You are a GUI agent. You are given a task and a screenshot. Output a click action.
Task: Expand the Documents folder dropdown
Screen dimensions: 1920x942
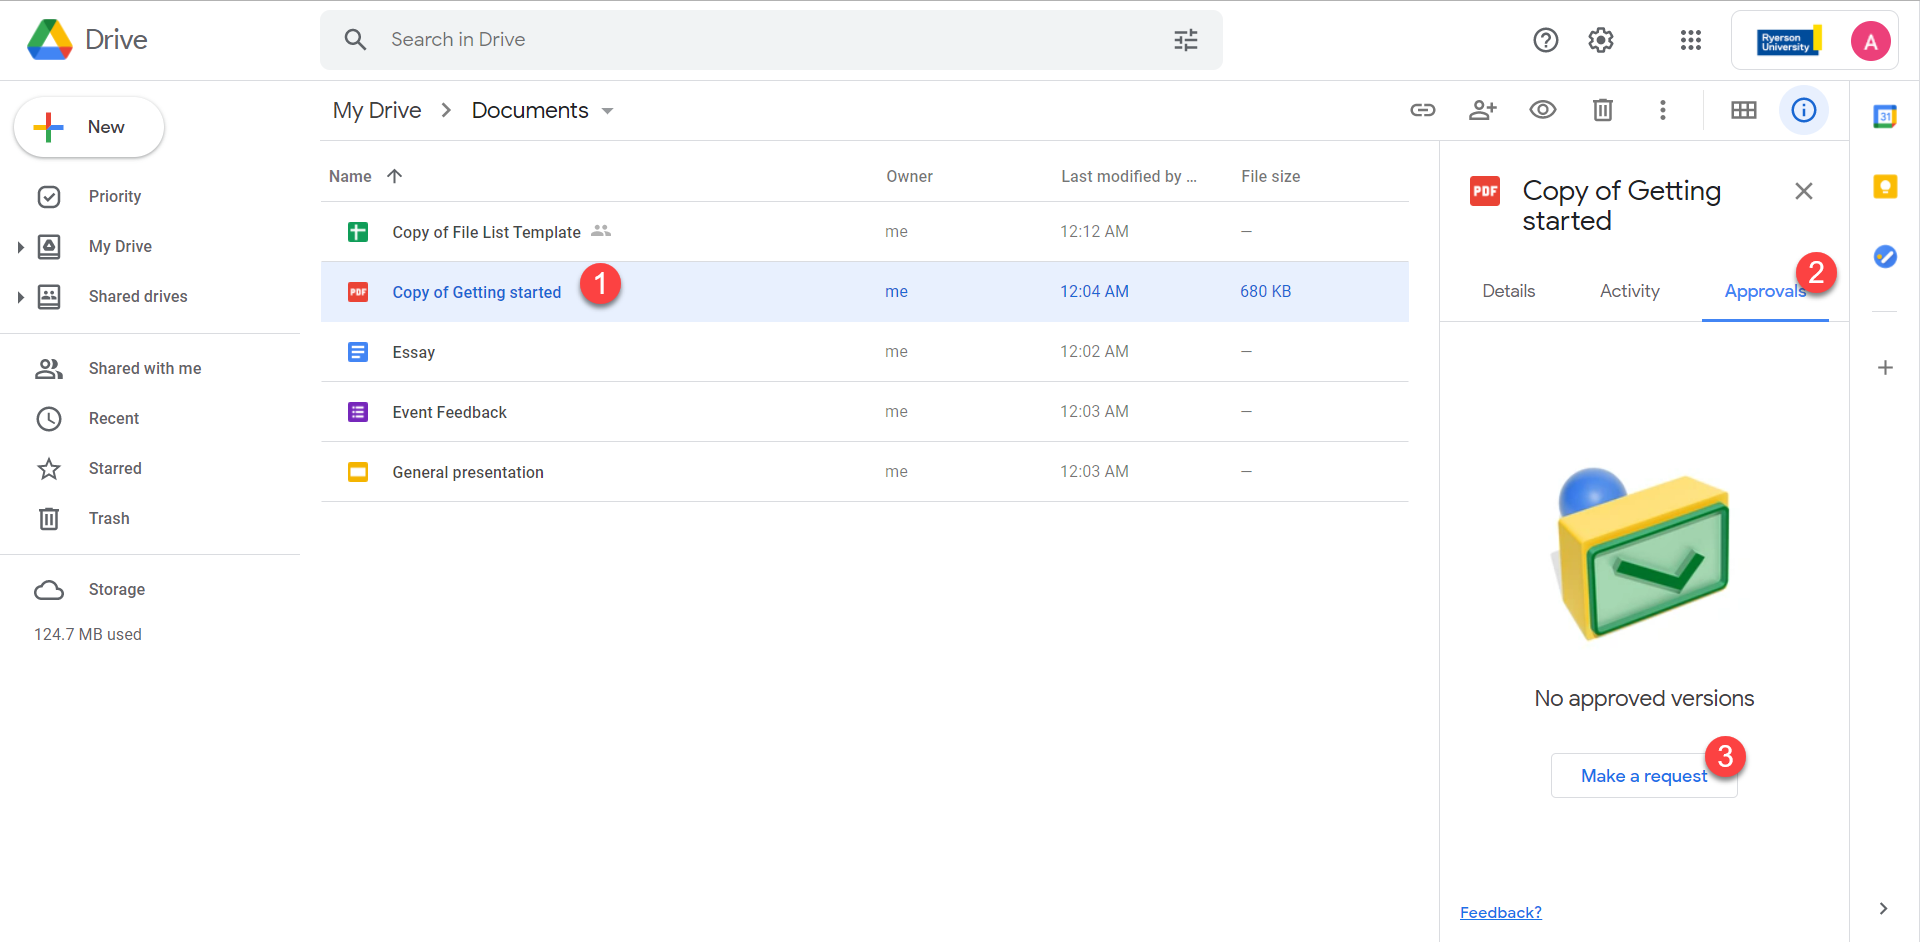pos(607,111)
